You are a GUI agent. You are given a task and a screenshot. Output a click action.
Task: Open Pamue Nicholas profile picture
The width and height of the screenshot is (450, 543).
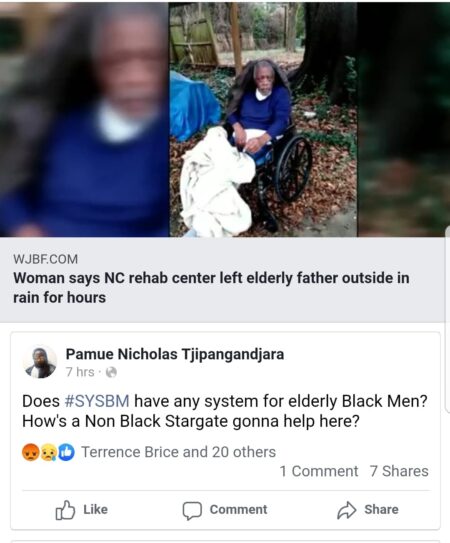click(x=40, y=362)
